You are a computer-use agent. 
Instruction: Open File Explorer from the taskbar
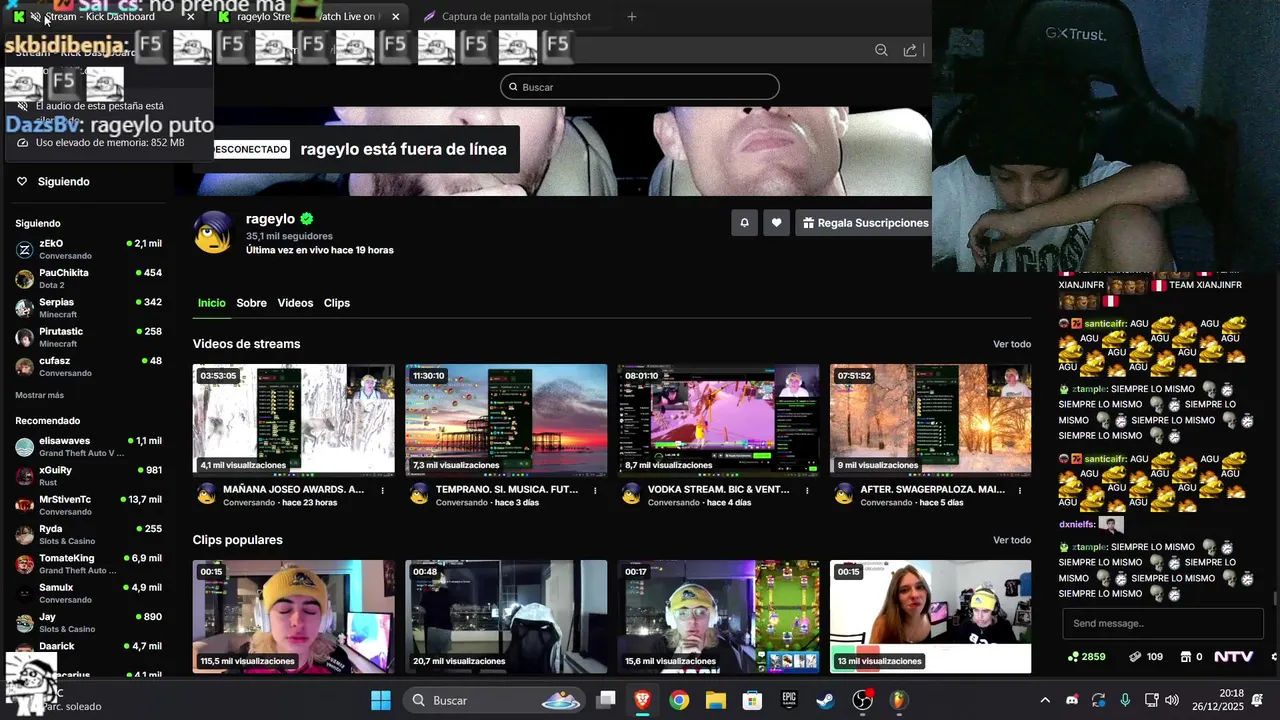coord(716,700)
